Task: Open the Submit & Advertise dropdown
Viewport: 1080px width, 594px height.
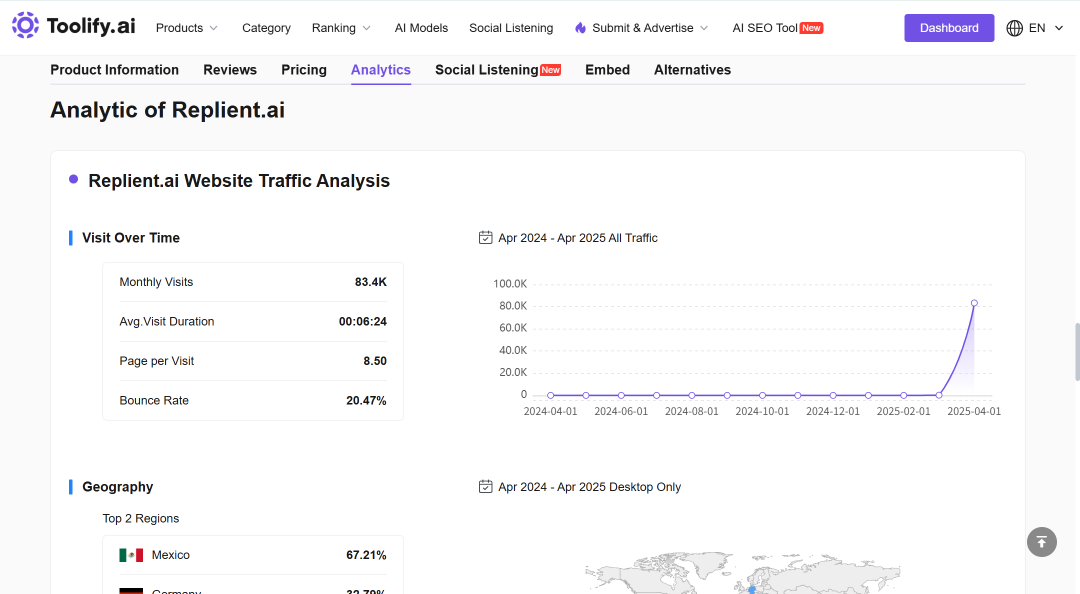Action: click(642, 28)
